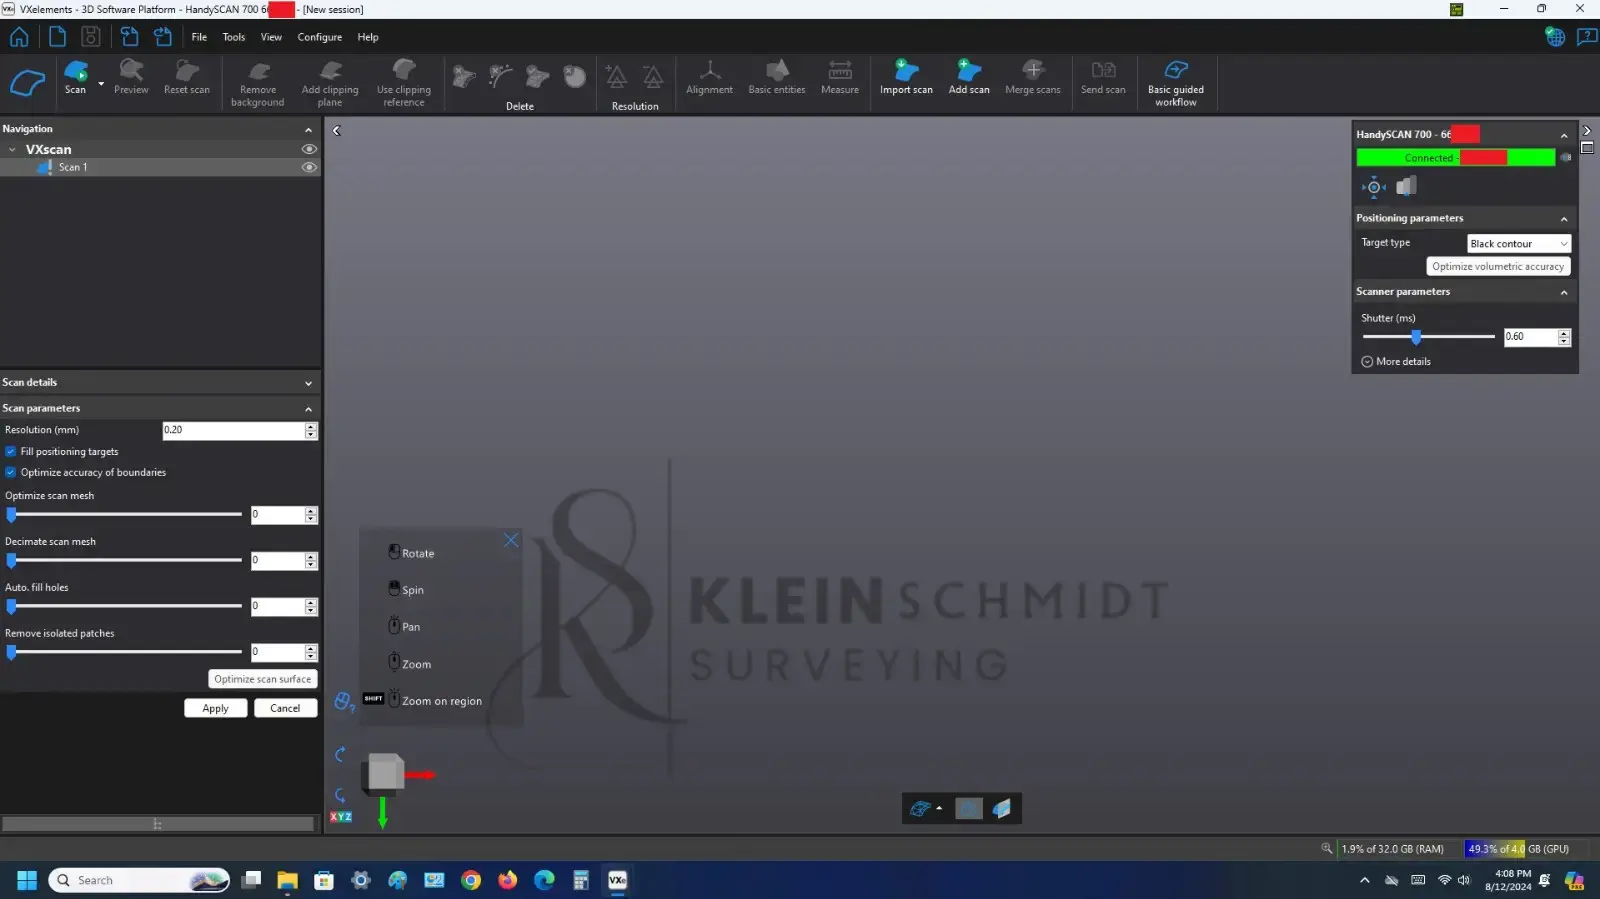Hide Scan 1 using eye icon
Image resolution: width=1600 pixels, height=899 pixels.
309,168
